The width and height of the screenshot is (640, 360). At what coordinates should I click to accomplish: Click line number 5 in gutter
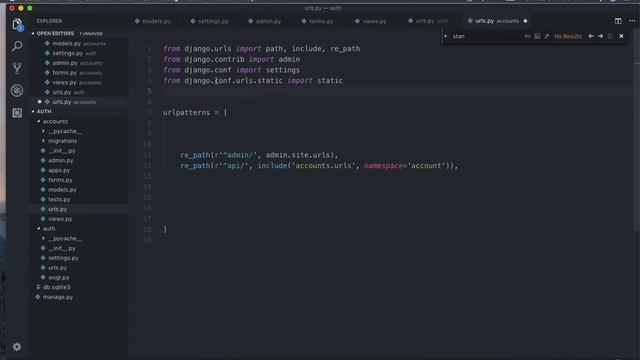(149, 91)
